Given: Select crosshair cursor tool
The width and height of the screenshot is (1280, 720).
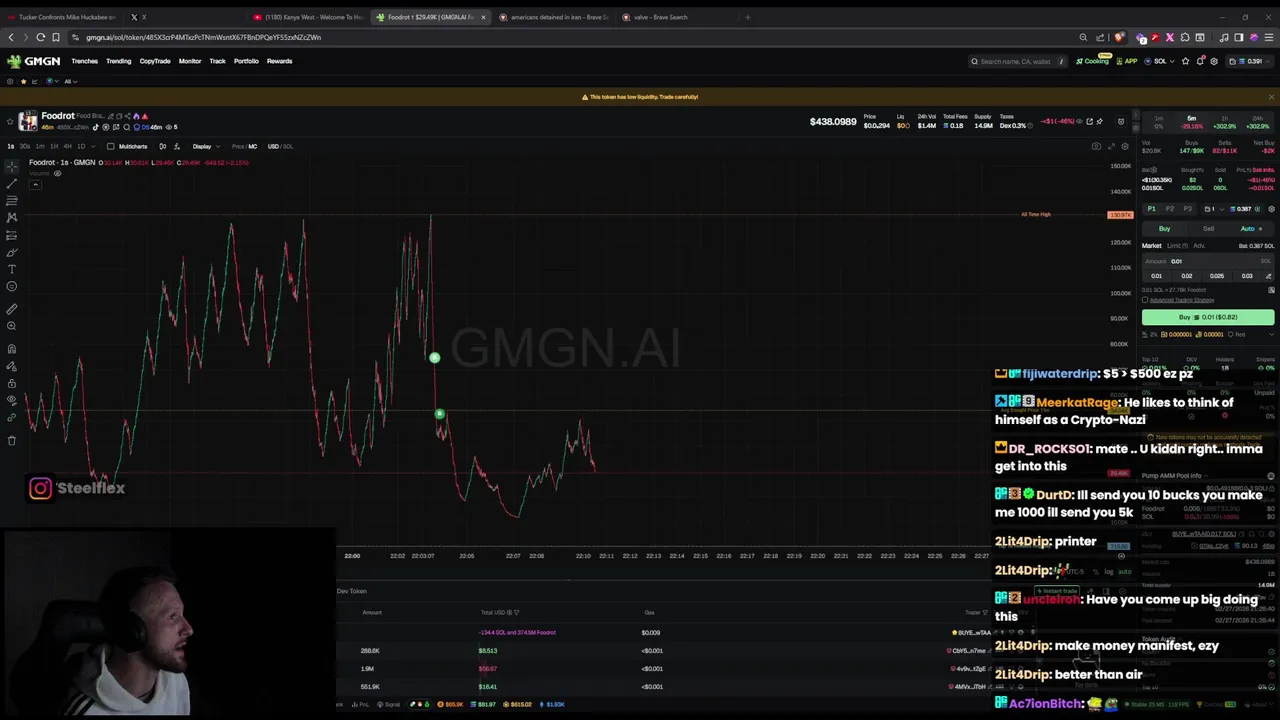Looking at the screenshot, I should pos(11,165).
